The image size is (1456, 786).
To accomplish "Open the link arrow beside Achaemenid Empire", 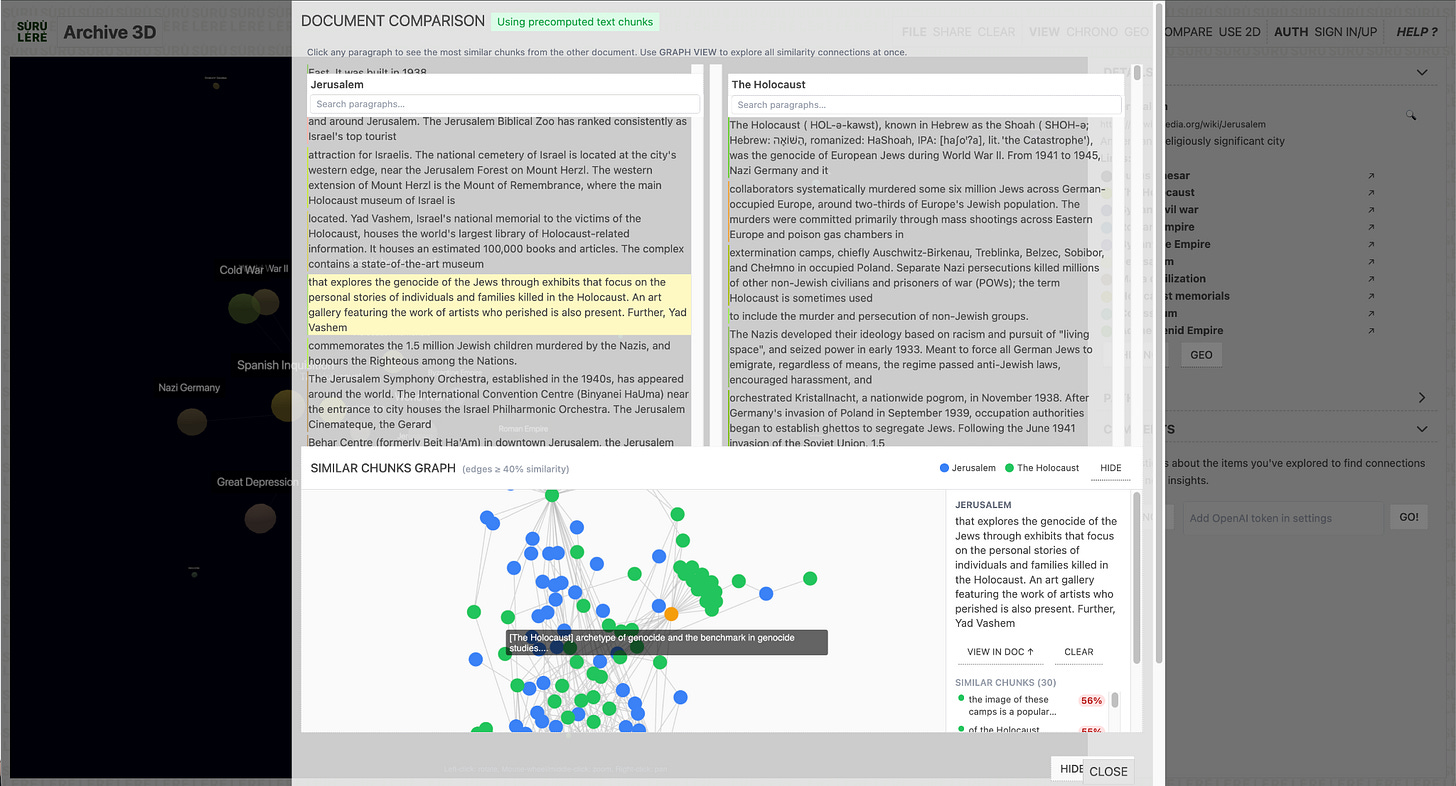I will 1371,331.
